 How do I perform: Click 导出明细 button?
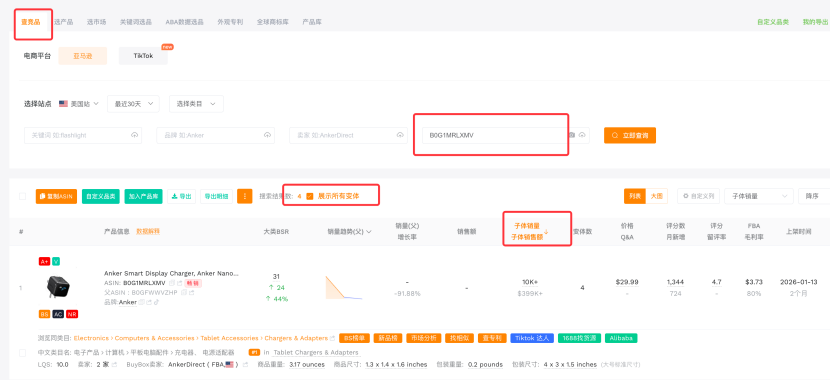coord(216,196)
